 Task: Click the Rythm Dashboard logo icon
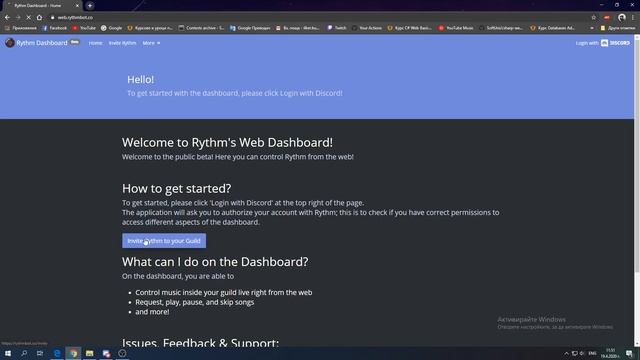pyautogui.click(x=10, y=43)
